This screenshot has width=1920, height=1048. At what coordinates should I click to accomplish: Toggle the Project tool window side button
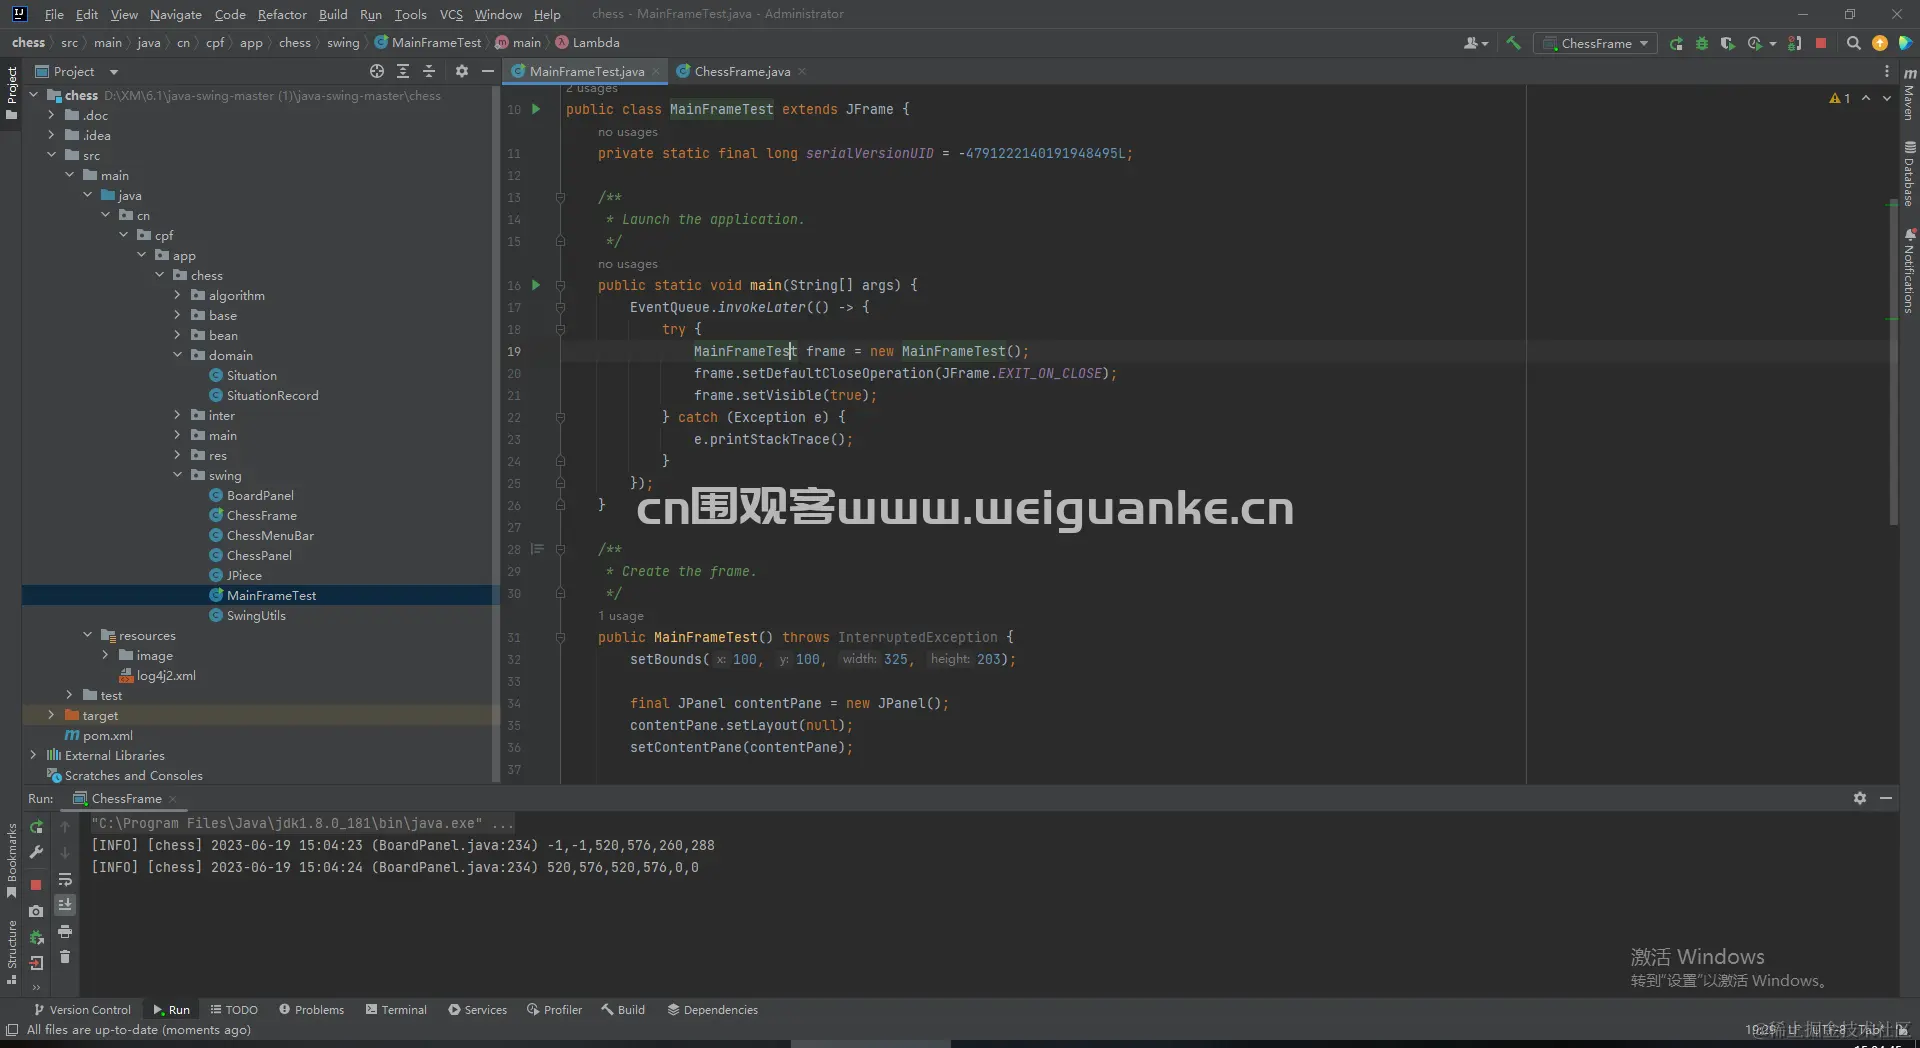coord(11,92)
